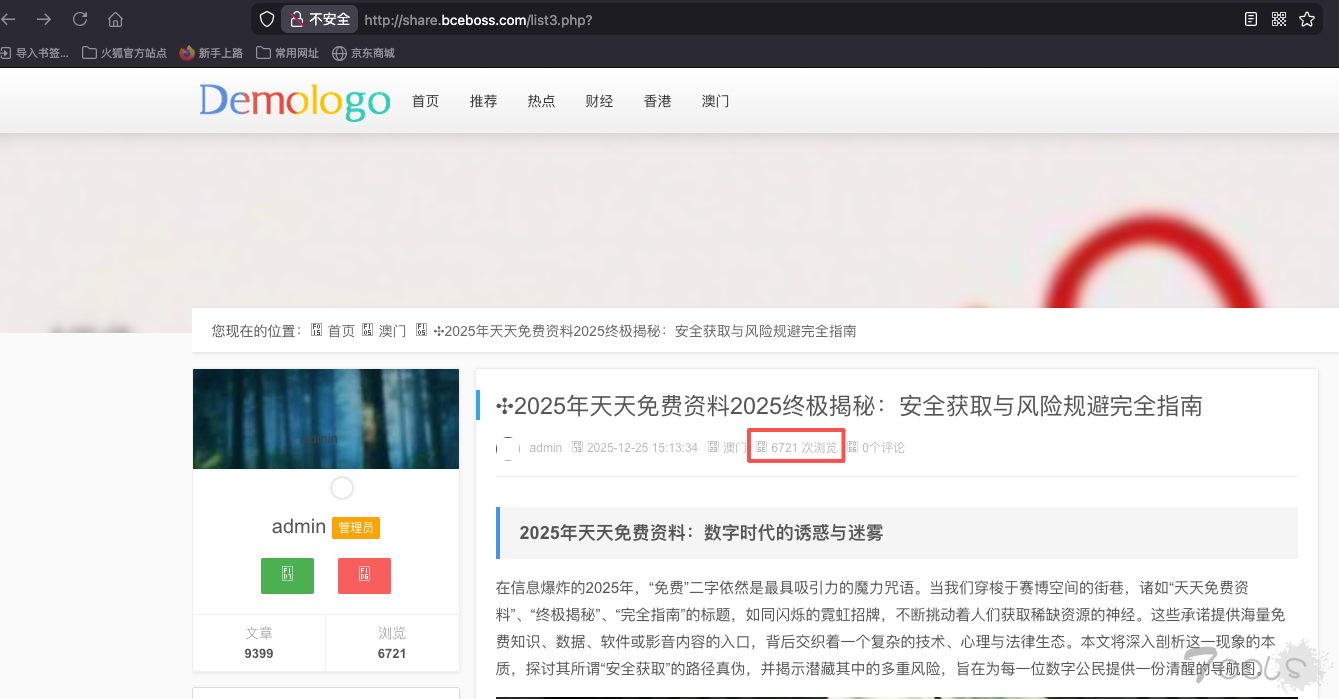Open 新手上路 Firefox bookmark
The height and width of the screenshot is (699, 1339).
point(211,53)
